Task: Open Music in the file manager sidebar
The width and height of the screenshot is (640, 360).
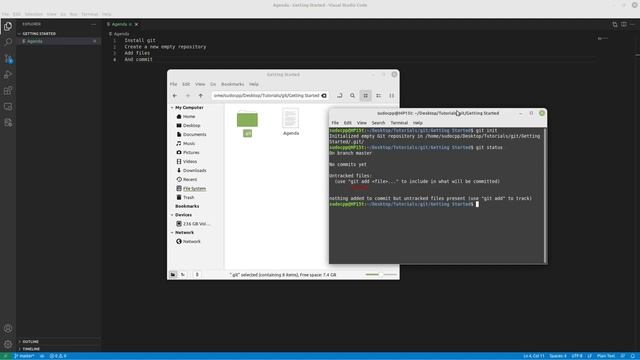Action: (x=189, y=143)
